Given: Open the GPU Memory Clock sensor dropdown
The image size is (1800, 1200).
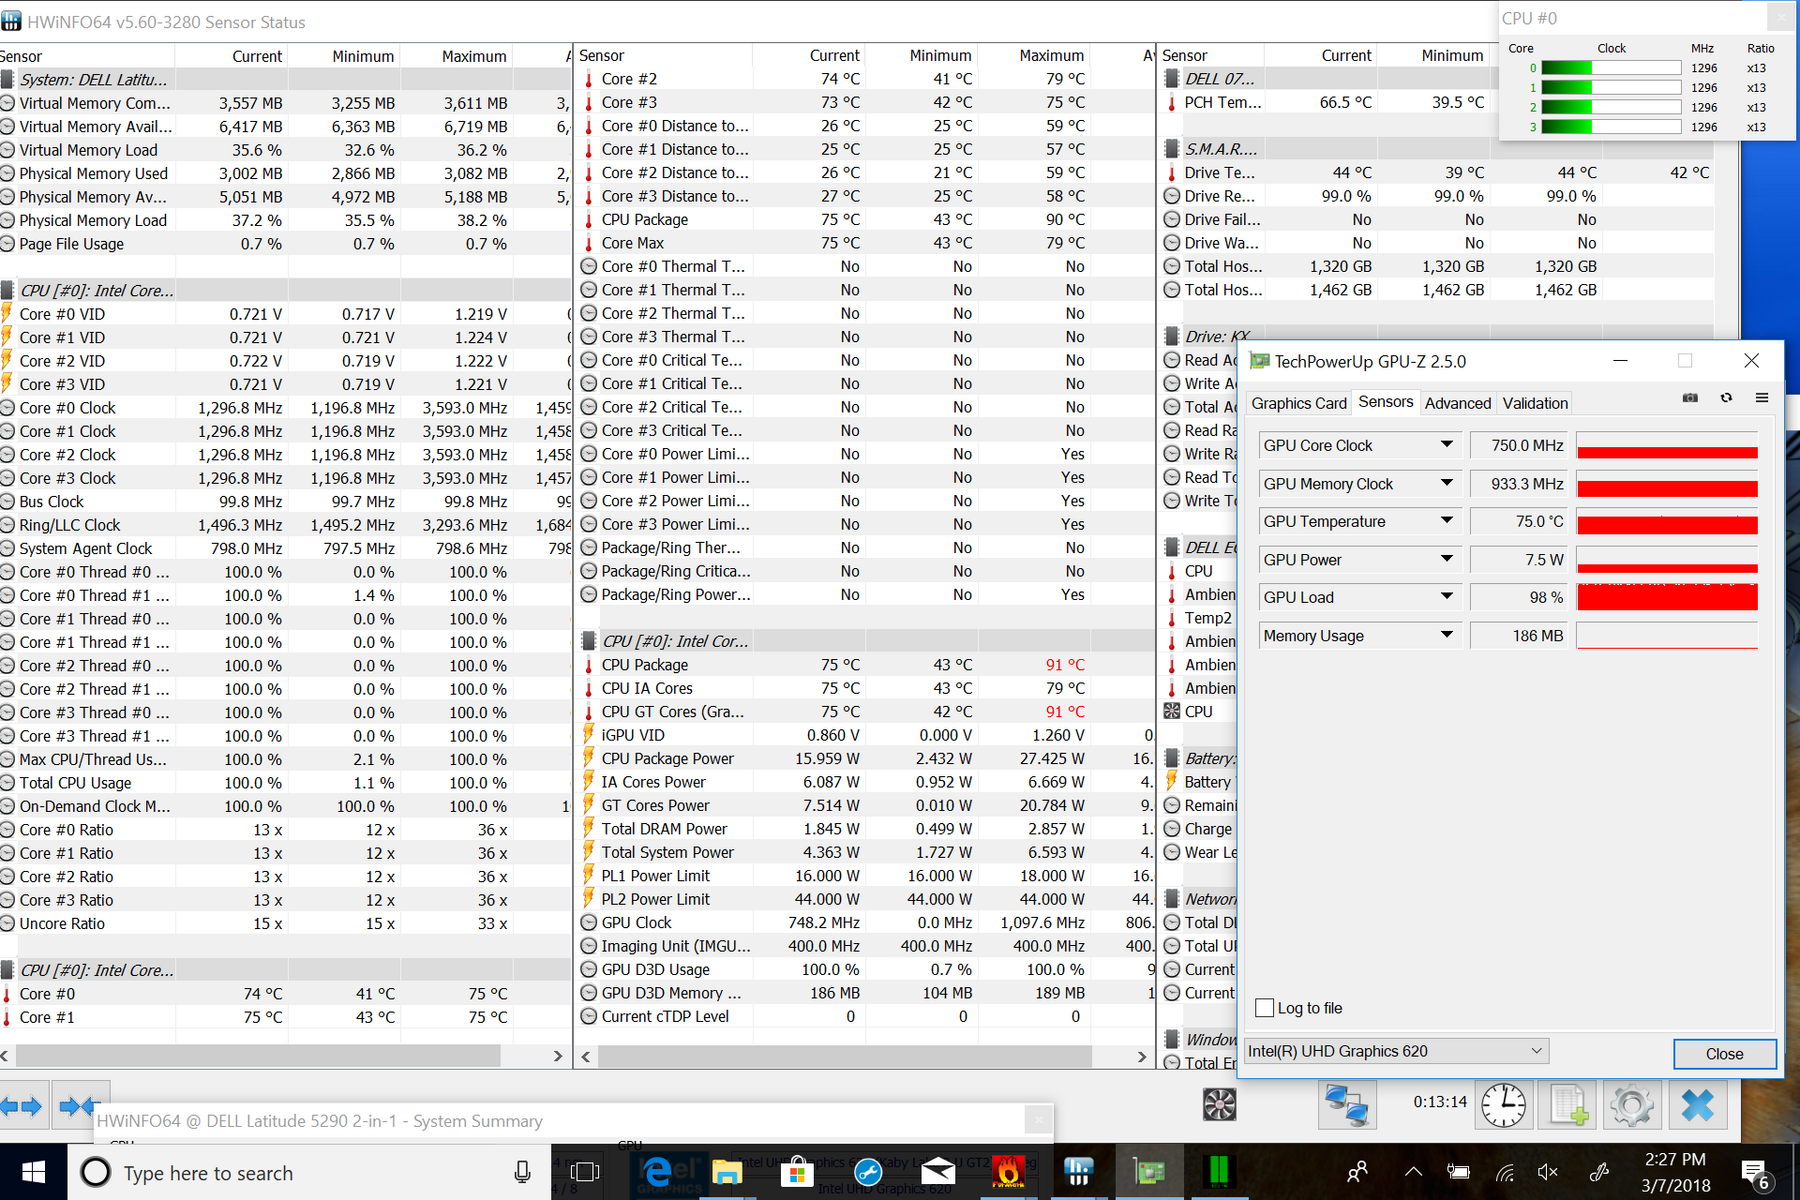Looking at the screenshot, I should click(x=1446, y=483).
